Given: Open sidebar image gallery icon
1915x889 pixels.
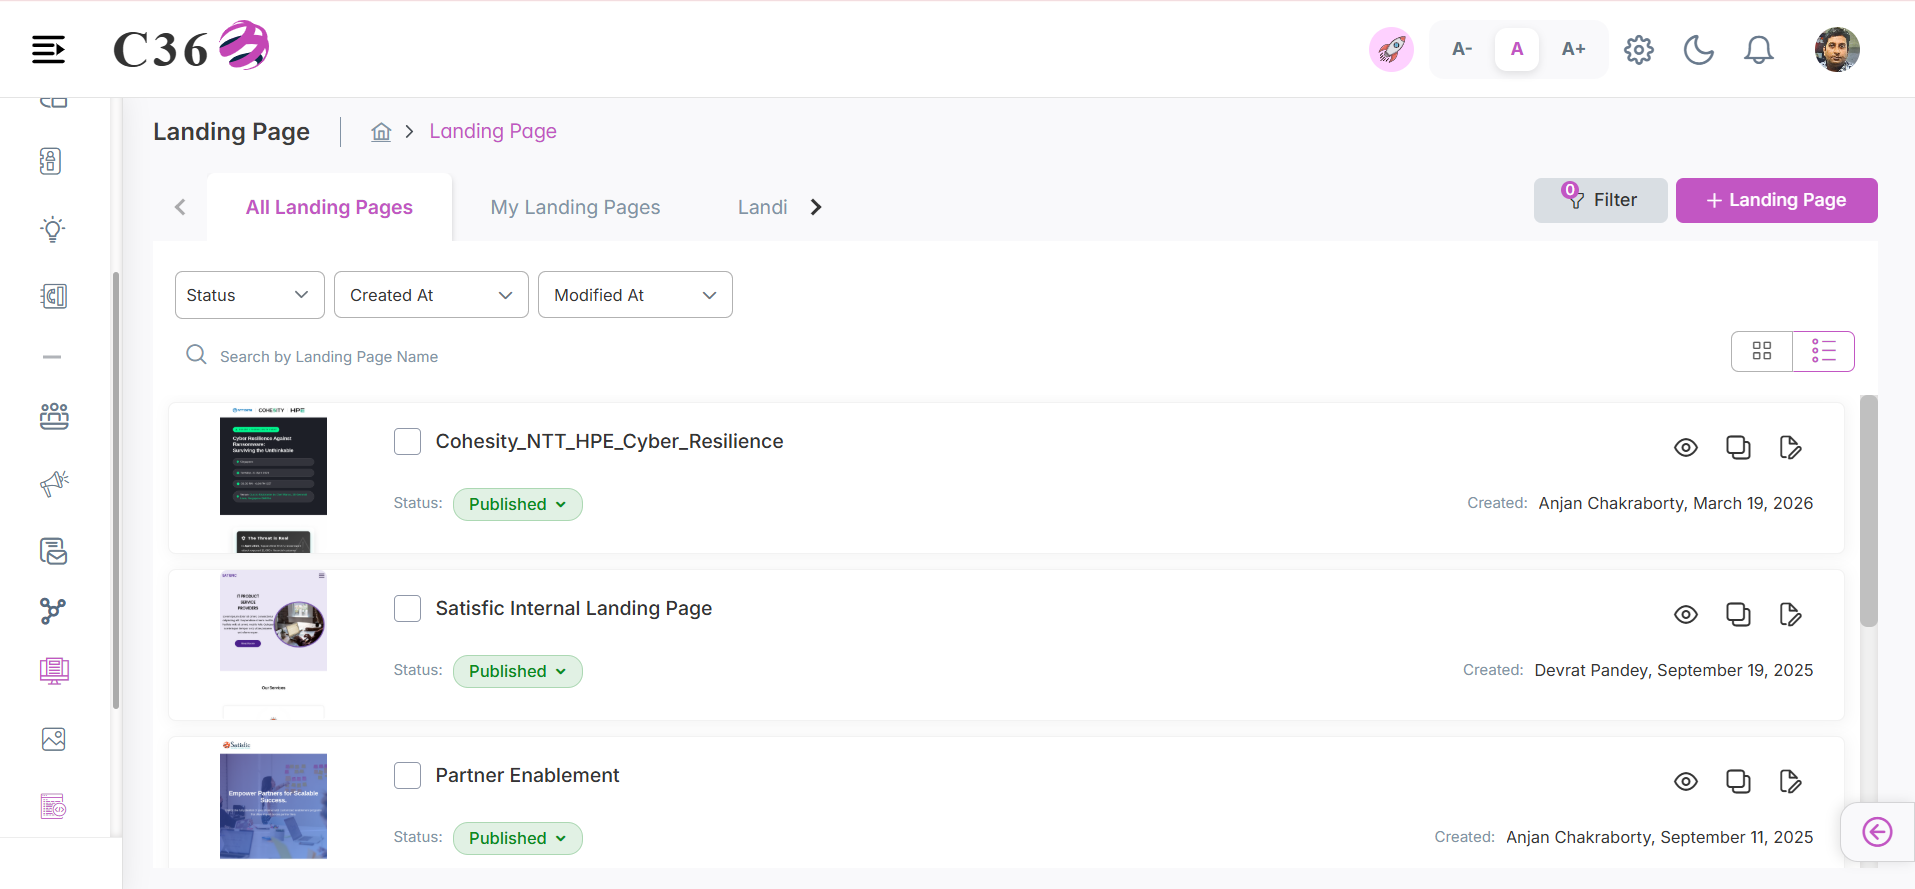Looking at the screenshot, I should pos(53,739).
